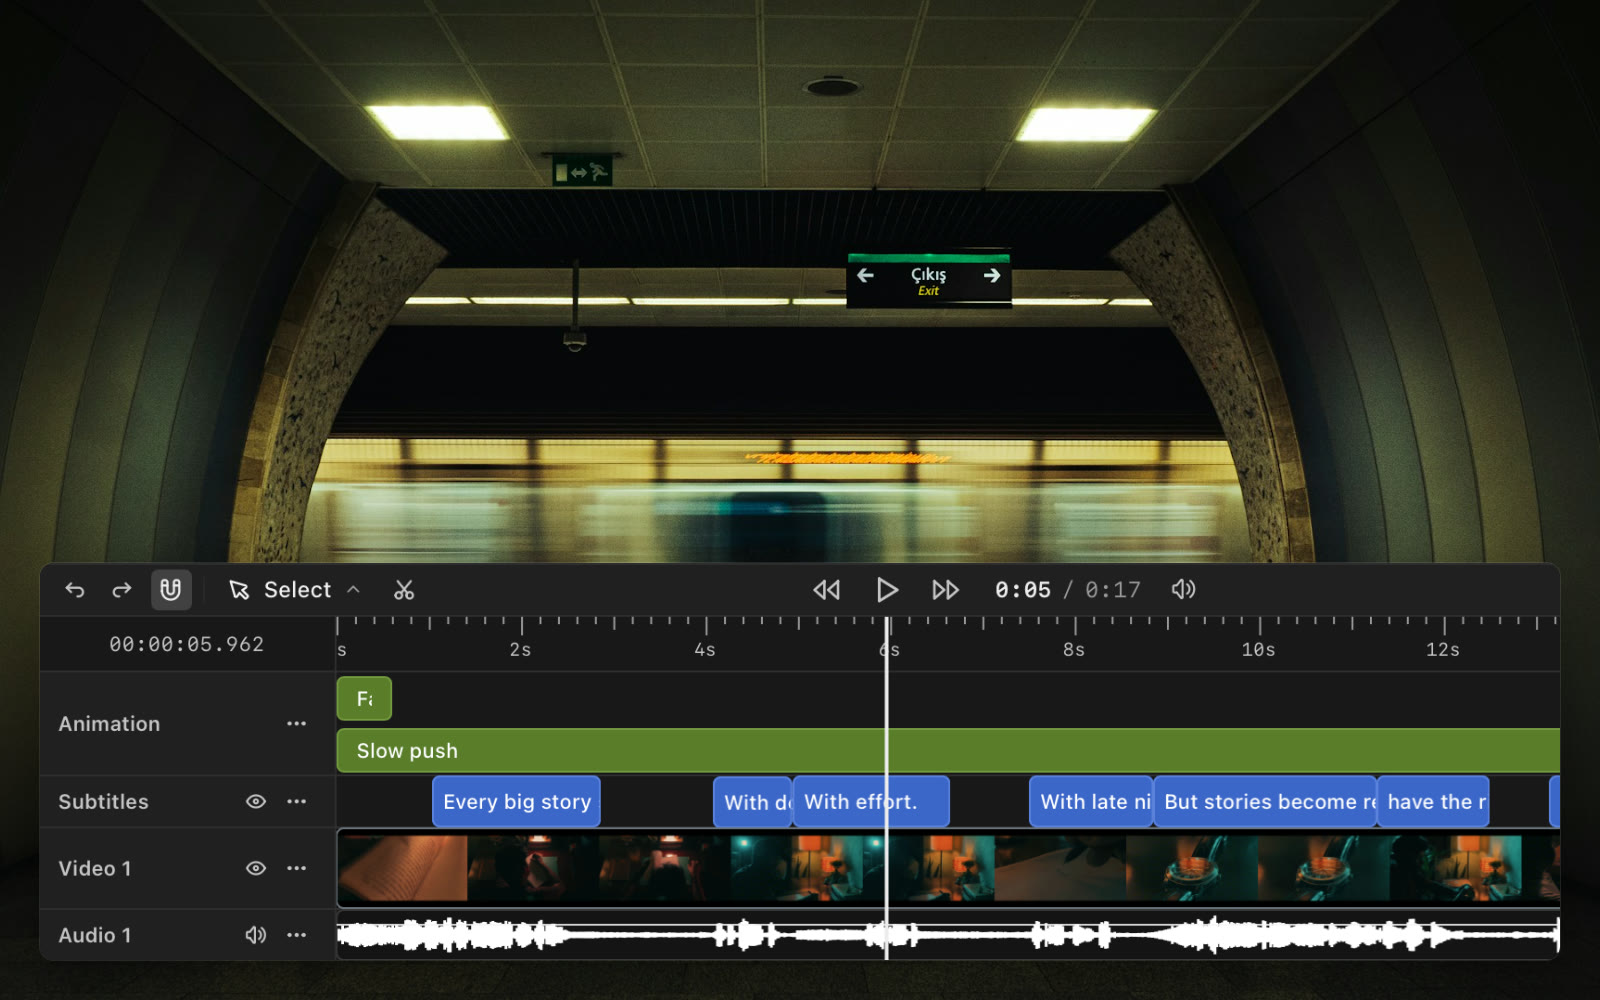Click the 0:17 total duration text

point(1113,590)
